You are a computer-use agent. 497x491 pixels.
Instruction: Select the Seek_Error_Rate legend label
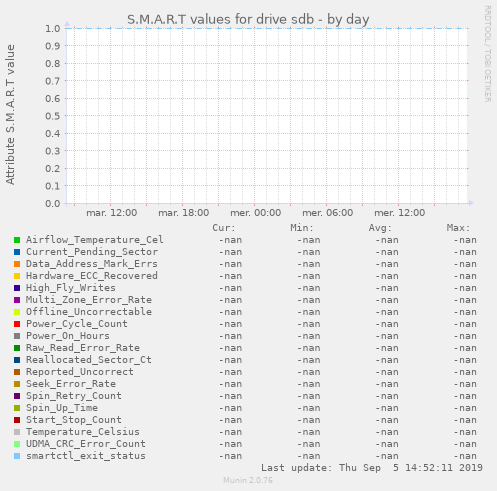(x=71, y=384)
